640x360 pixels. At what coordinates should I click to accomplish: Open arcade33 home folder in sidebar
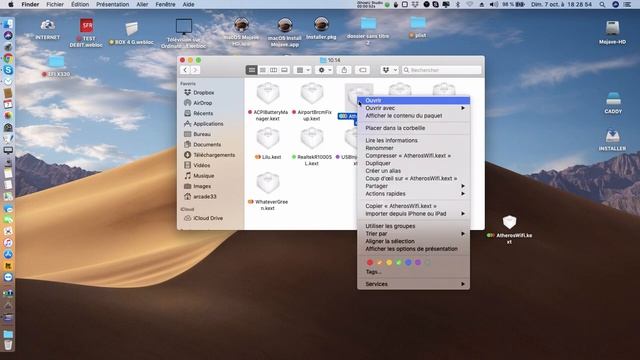pyautogui.click(x=204, y=196)
